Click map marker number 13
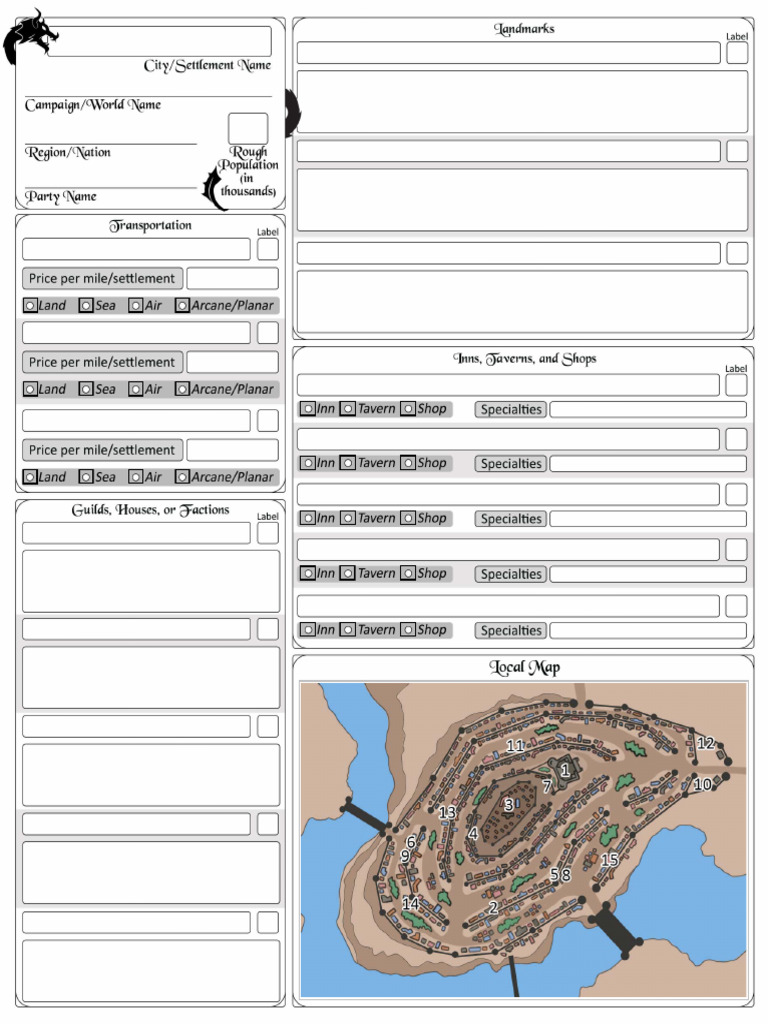The image size is (768, 1024). (447, 812)
